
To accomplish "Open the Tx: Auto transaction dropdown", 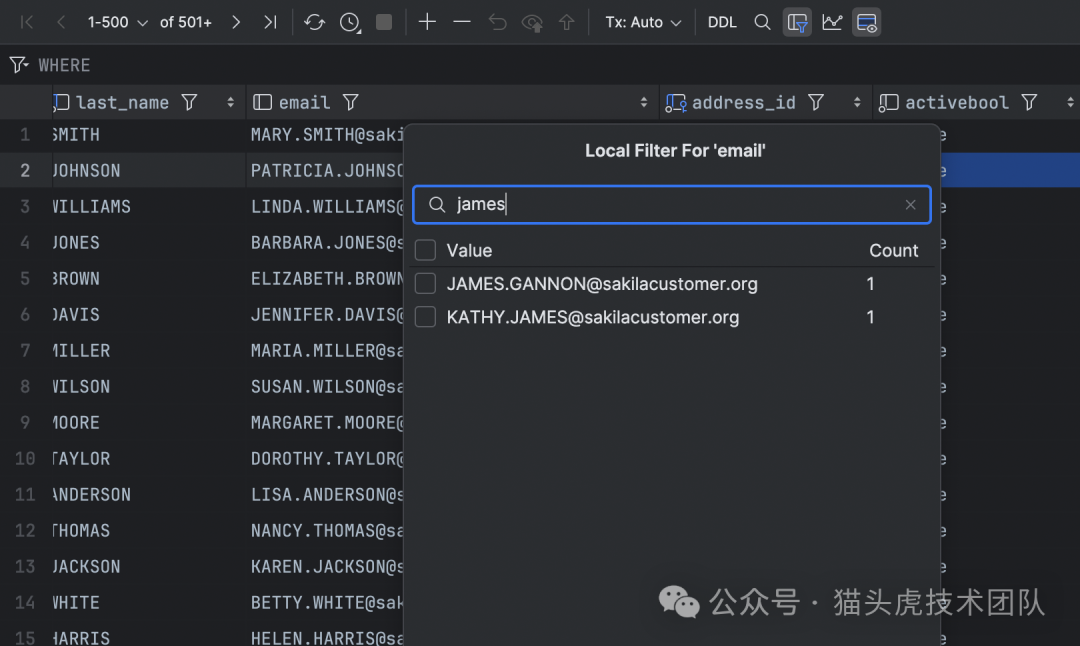I will tap(643, 22).
